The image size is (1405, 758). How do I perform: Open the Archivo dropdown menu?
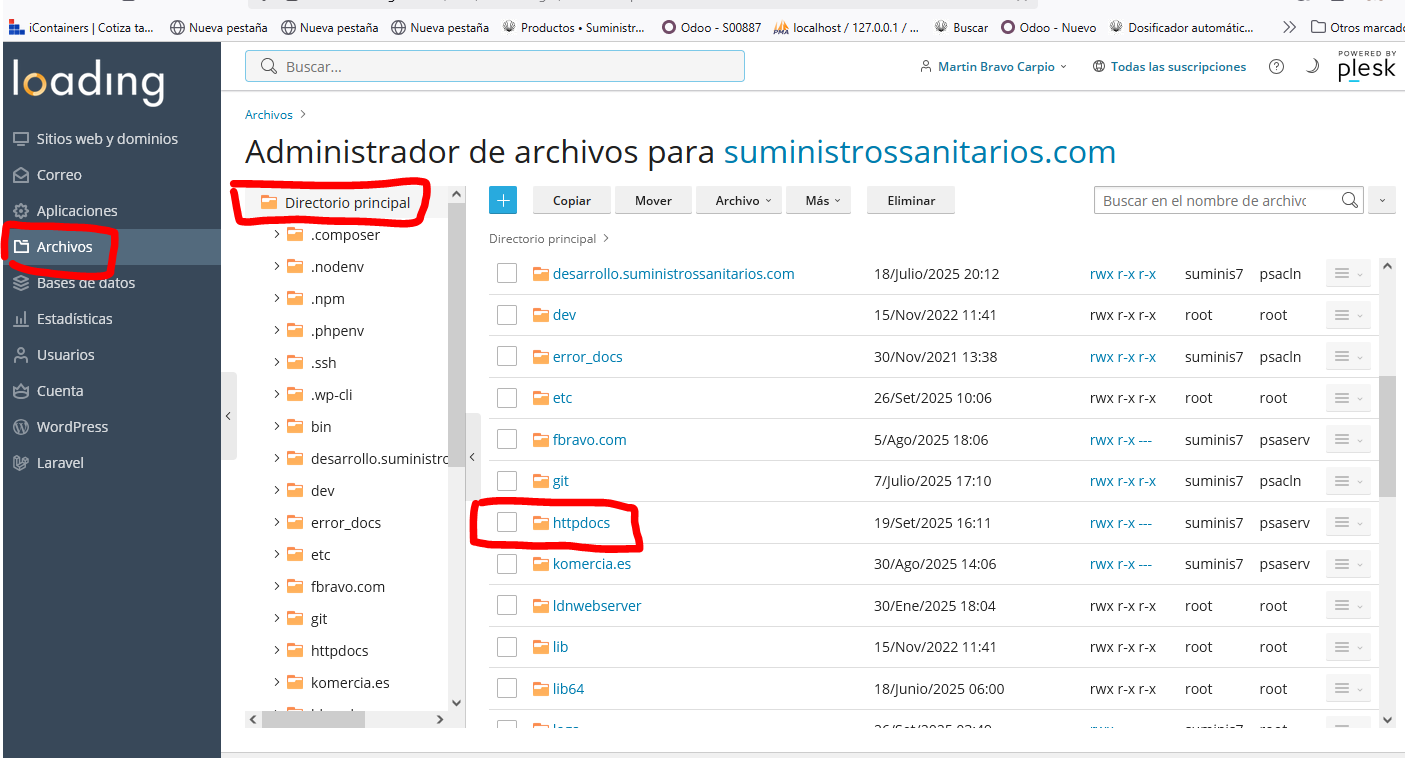[738, 200]
